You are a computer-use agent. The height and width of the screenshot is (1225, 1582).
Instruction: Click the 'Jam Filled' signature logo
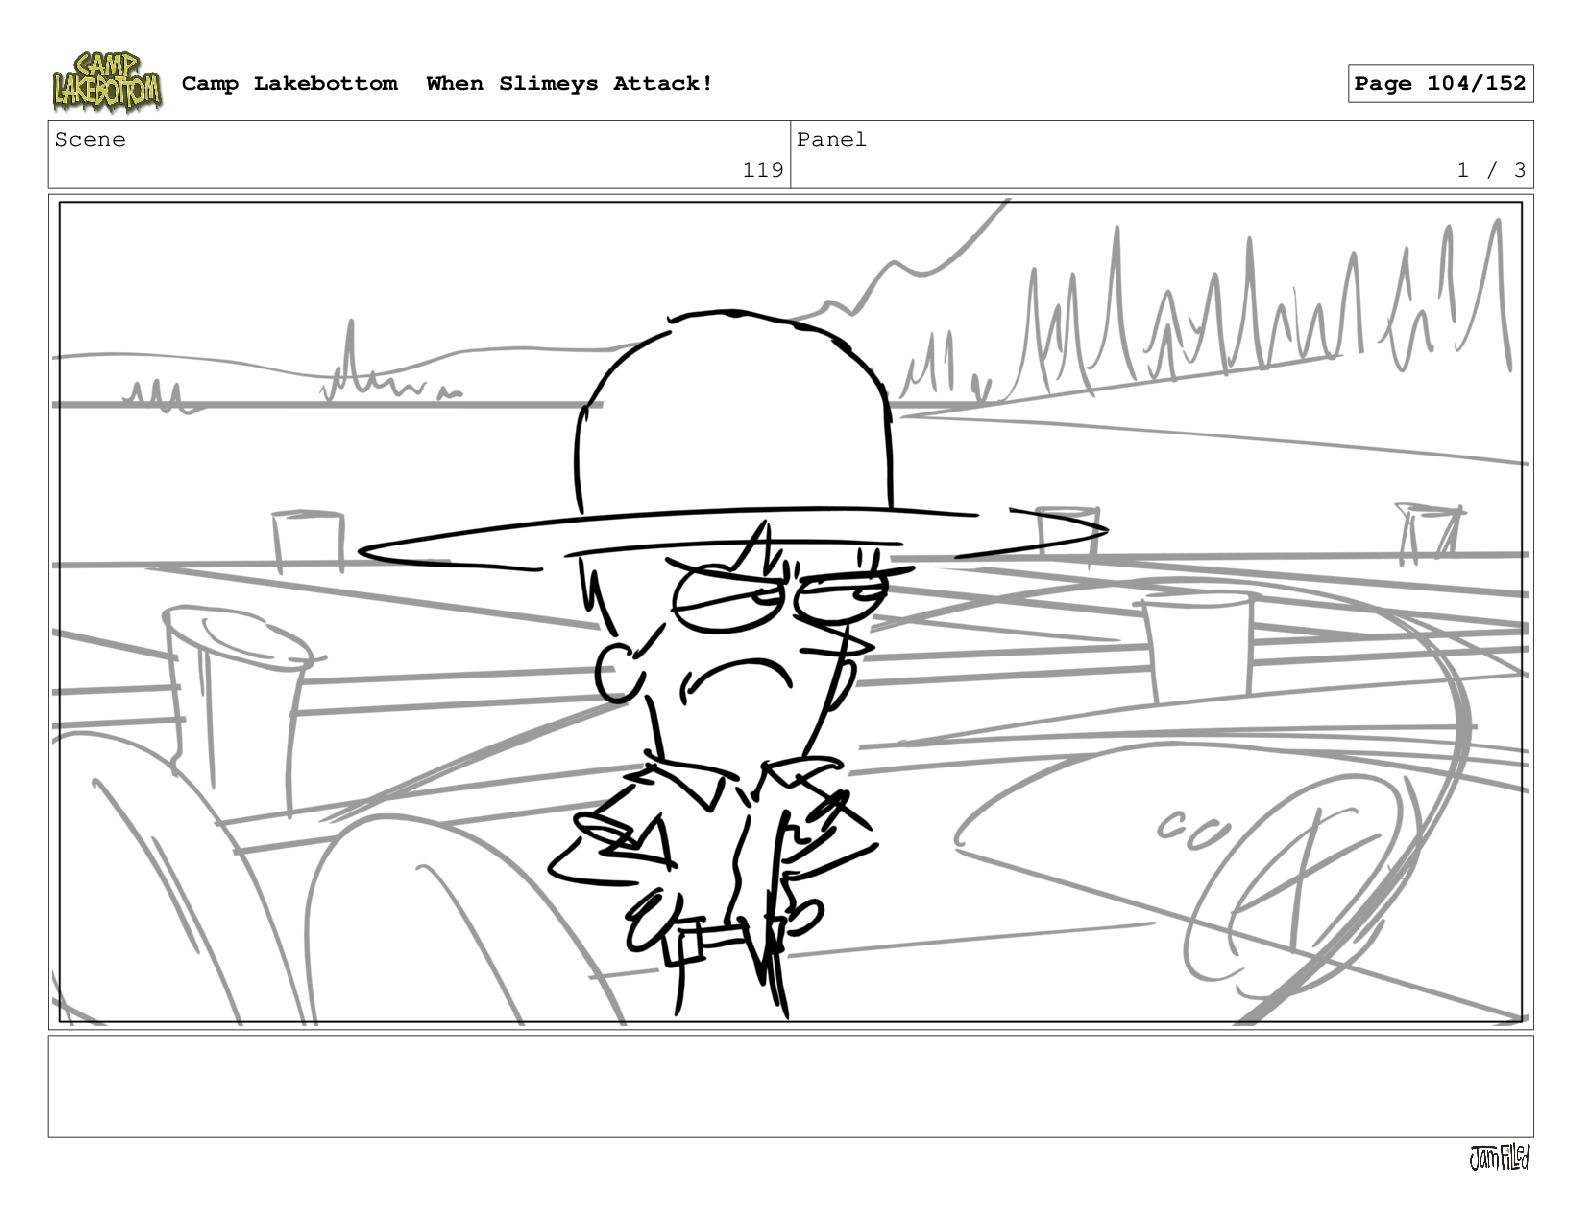click(x=1499, y=1158)
